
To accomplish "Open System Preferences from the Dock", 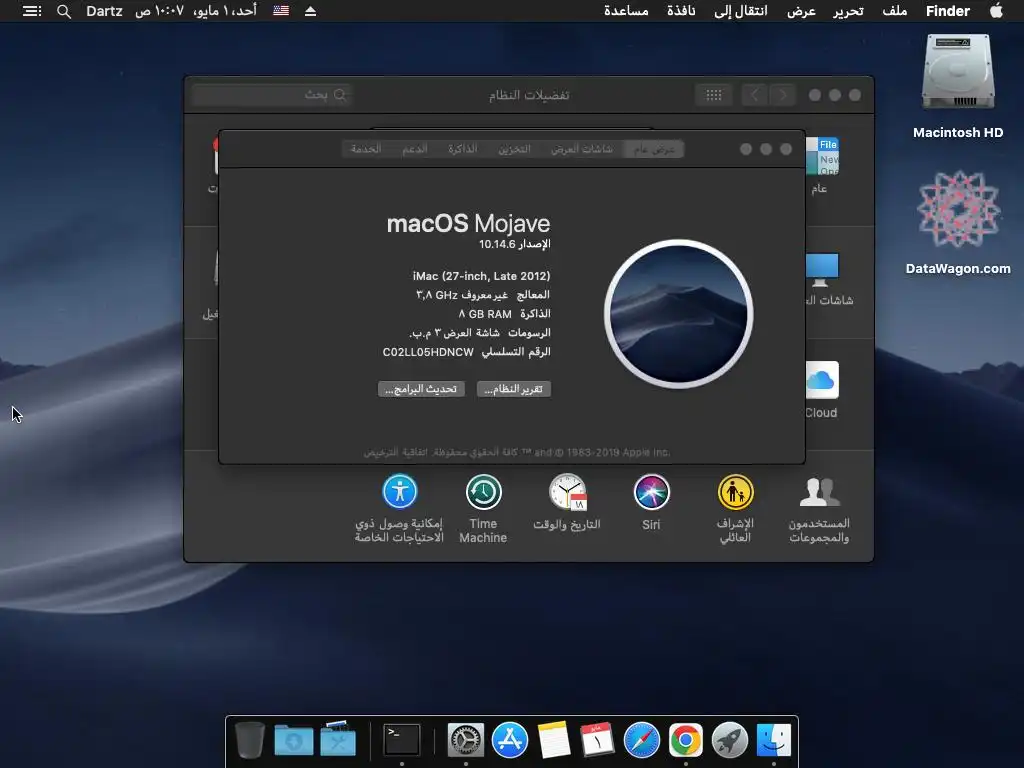I will click(466, 740).
